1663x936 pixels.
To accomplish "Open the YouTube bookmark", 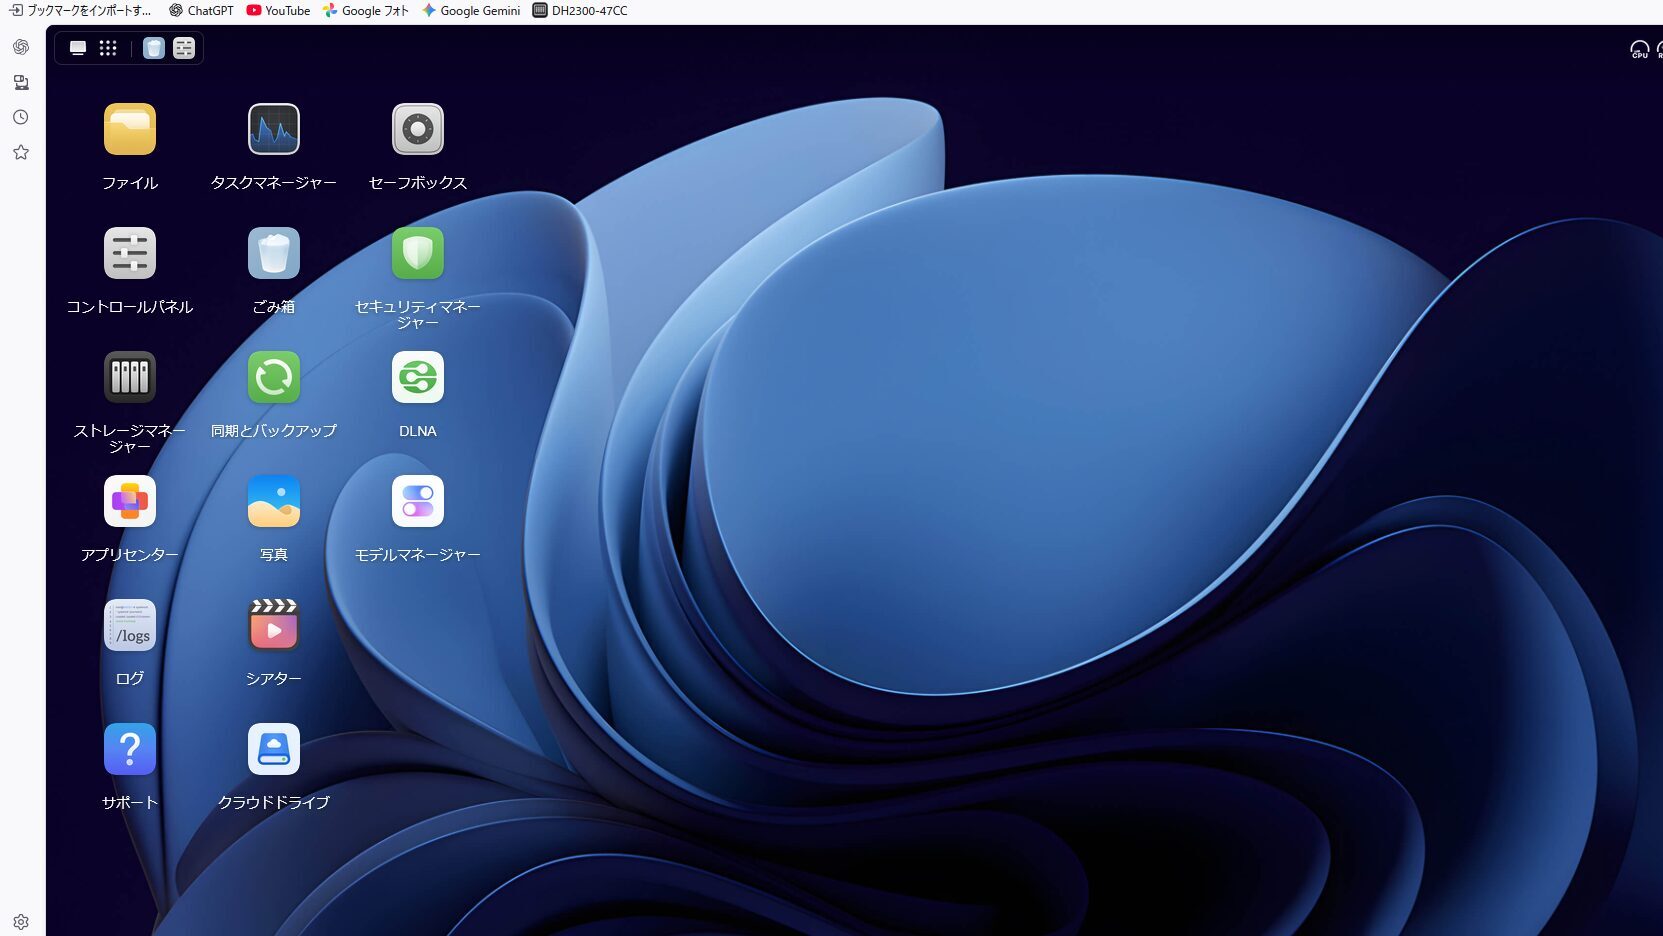I will tap(278, 11).
